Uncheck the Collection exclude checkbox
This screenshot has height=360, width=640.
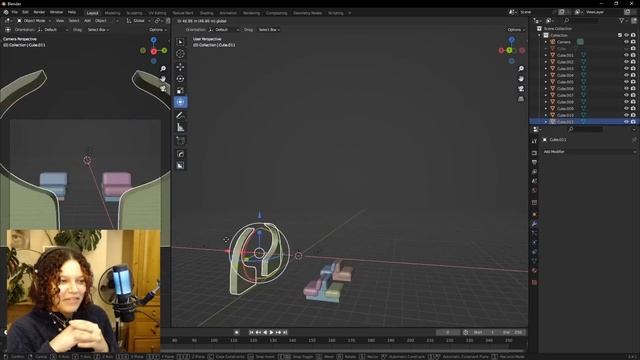tap(620, 35)
